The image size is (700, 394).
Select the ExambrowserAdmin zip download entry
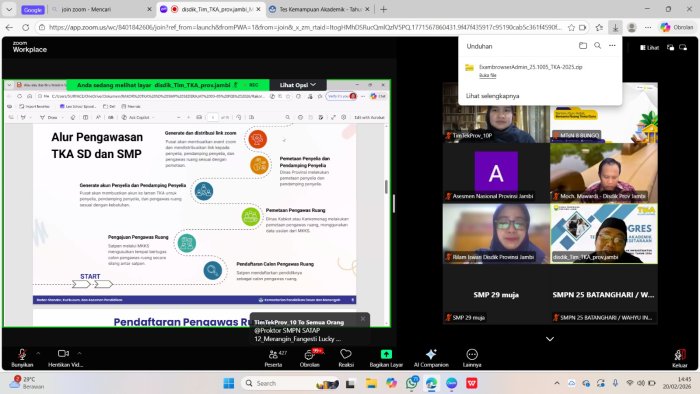pyautogui.click(x=540, y=71)
